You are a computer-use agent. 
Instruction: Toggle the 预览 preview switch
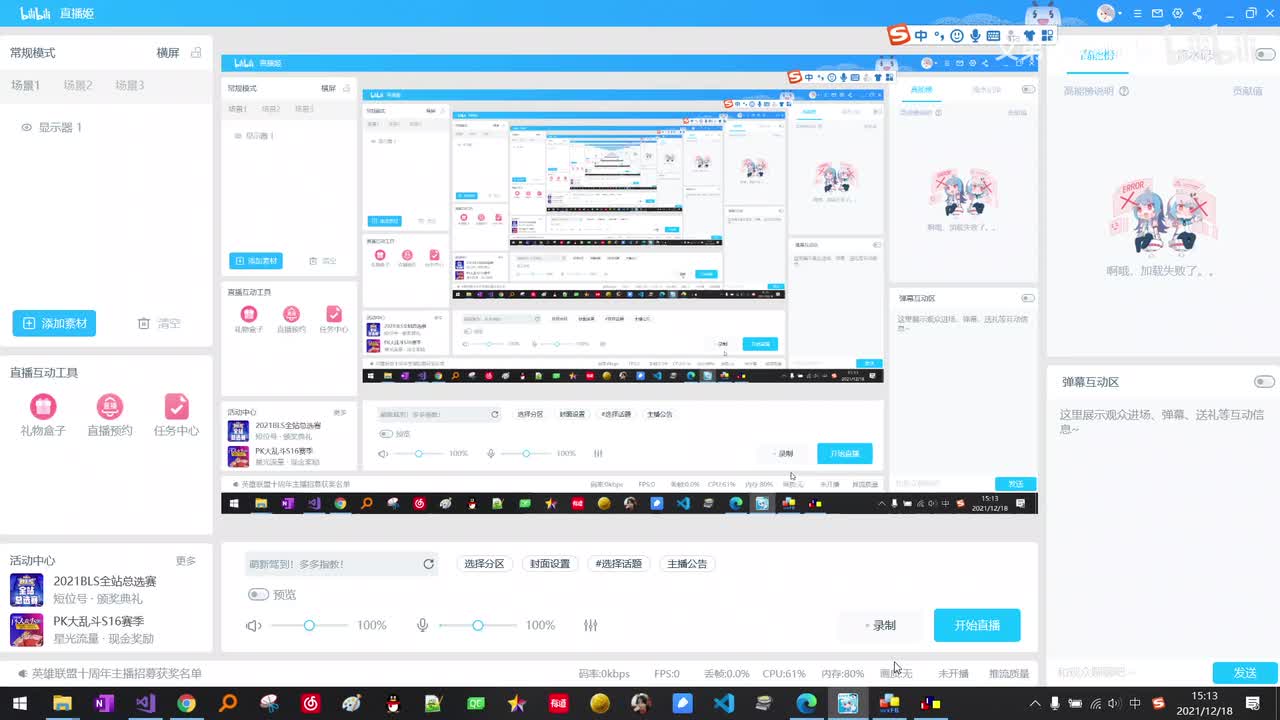point(258,595)
